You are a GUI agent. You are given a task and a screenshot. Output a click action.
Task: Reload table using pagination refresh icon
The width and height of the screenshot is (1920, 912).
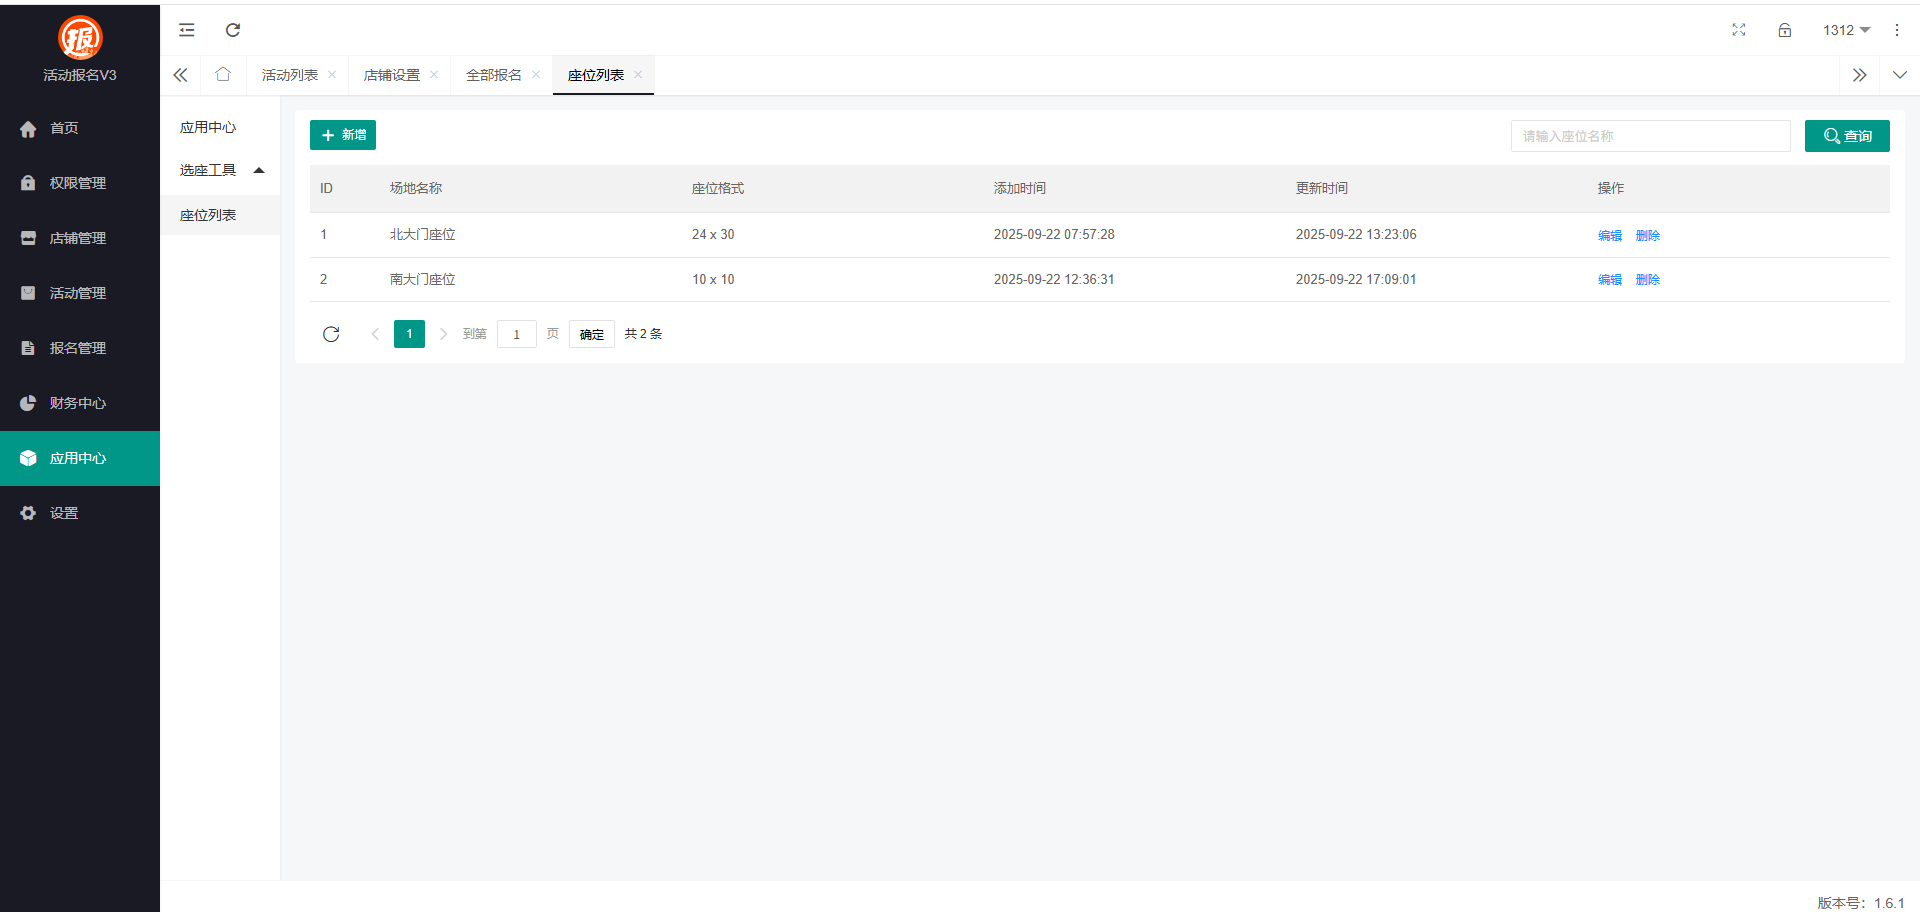tap(331, 334)
